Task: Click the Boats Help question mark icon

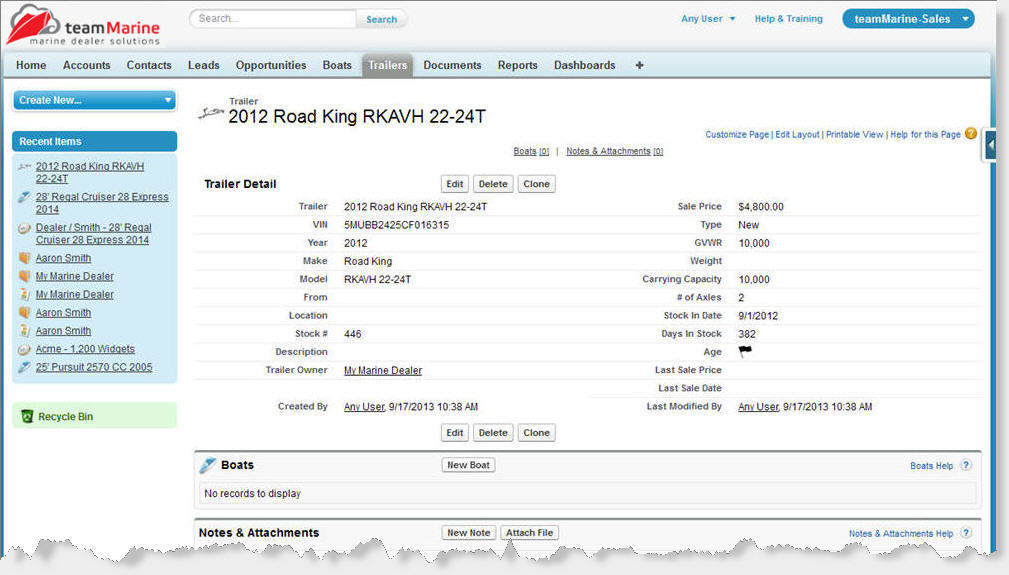Action: tap(966, 465)
